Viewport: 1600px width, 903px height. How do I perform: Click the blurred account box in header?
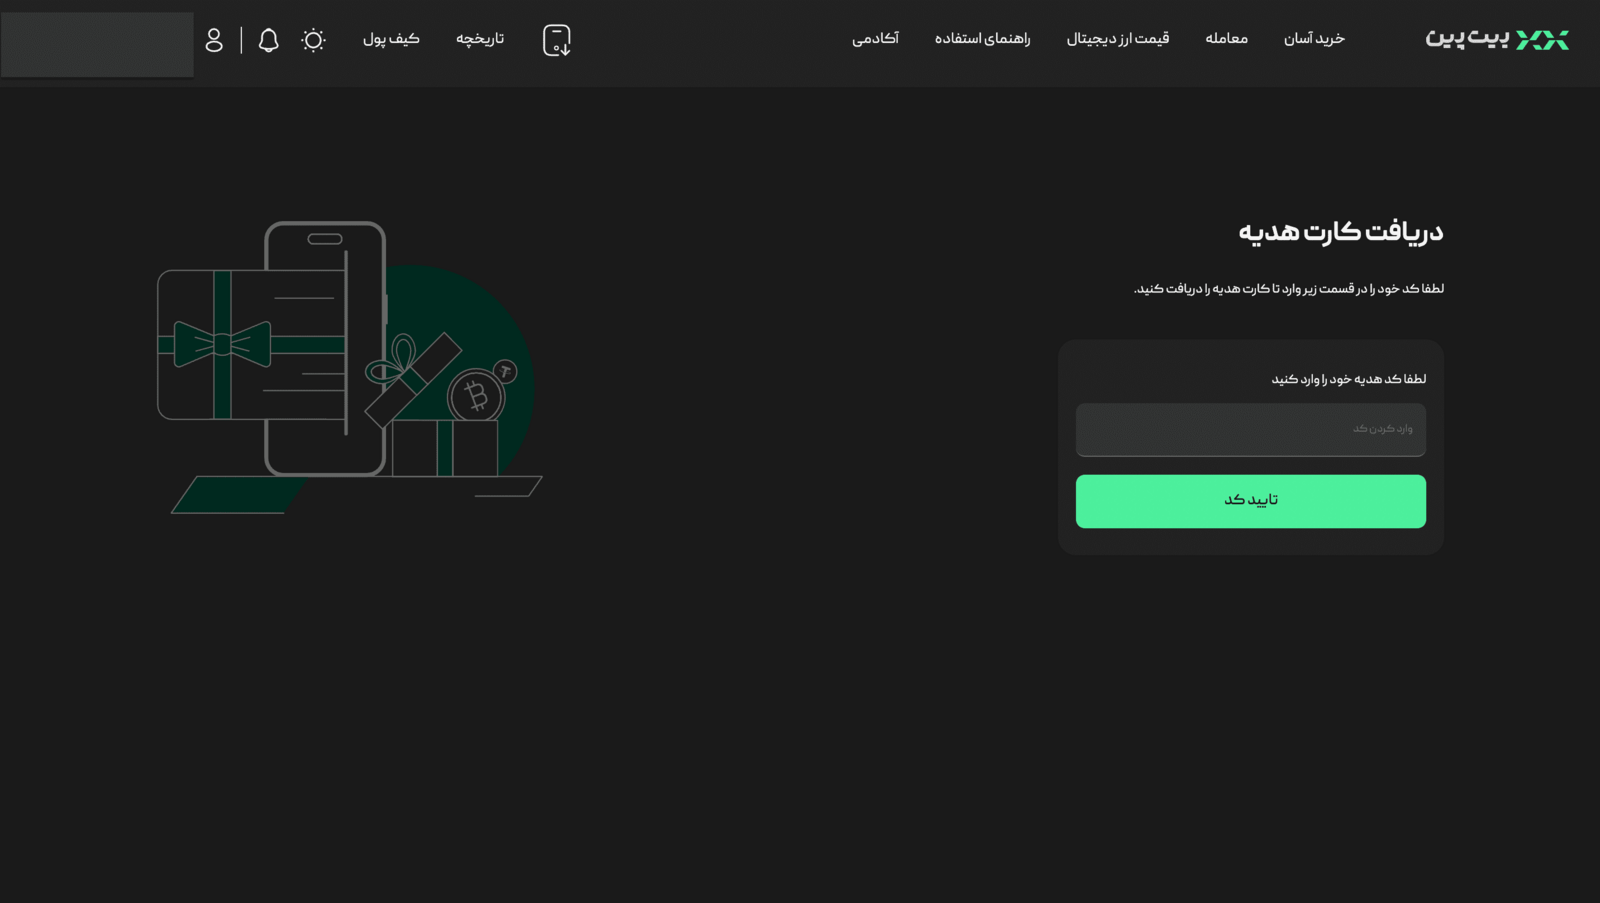97,44
